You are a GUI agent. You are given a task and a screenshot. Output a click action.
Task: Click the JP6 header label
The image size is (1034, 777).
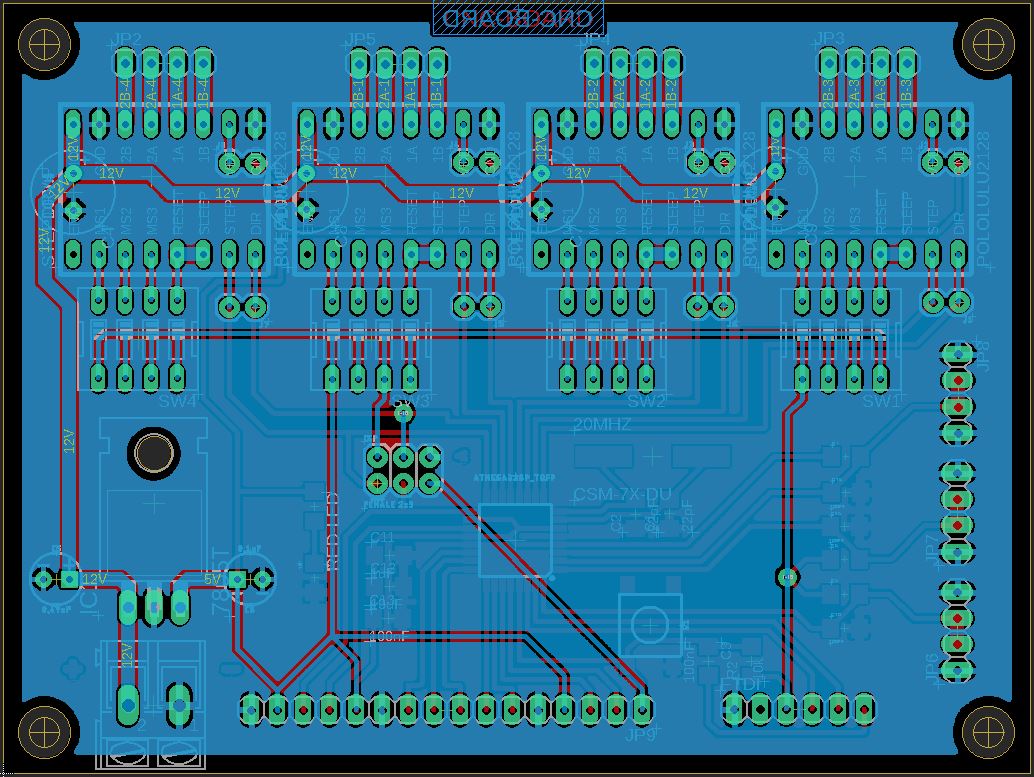(x=932, y=668)
